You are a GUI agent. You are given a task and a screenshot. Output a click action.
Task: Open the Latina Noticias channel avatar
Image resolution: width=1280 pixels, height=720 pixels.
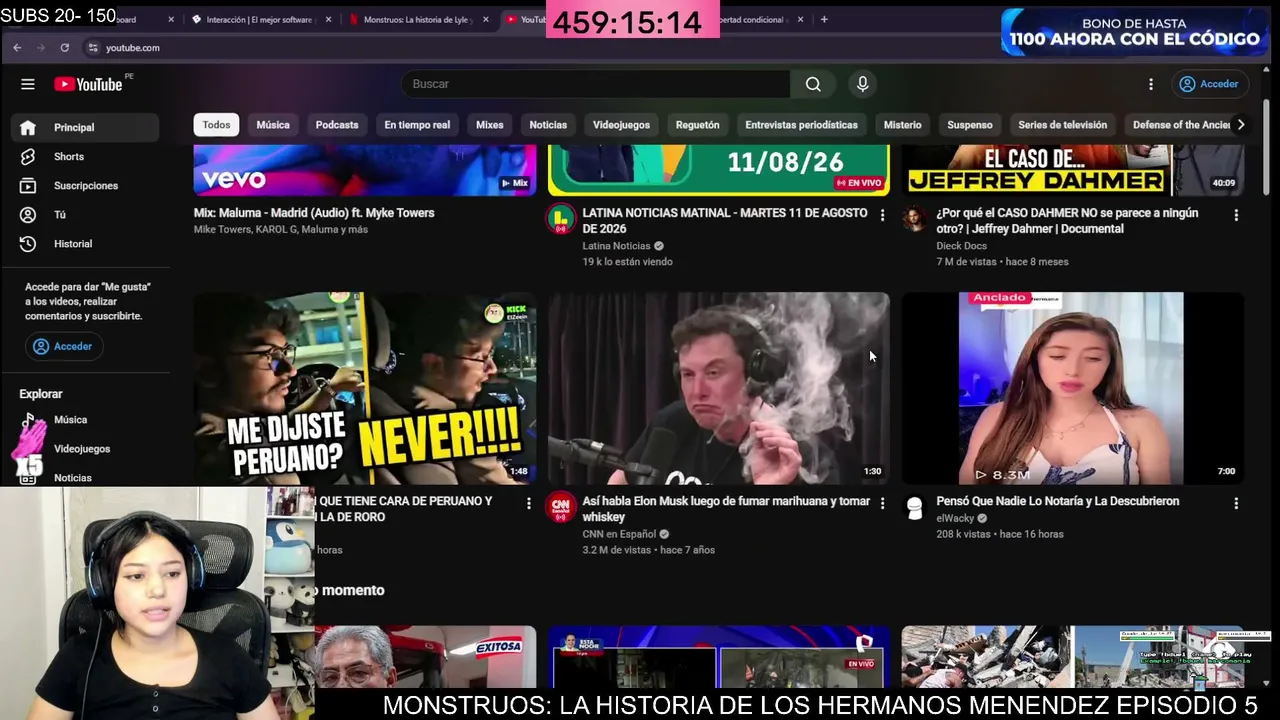click(560, 219)
